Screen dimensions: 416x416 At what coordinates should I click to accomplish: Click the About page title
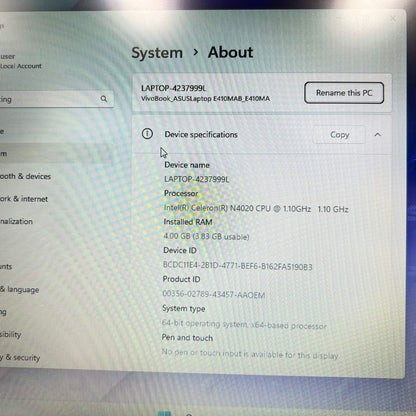point(231,52)
